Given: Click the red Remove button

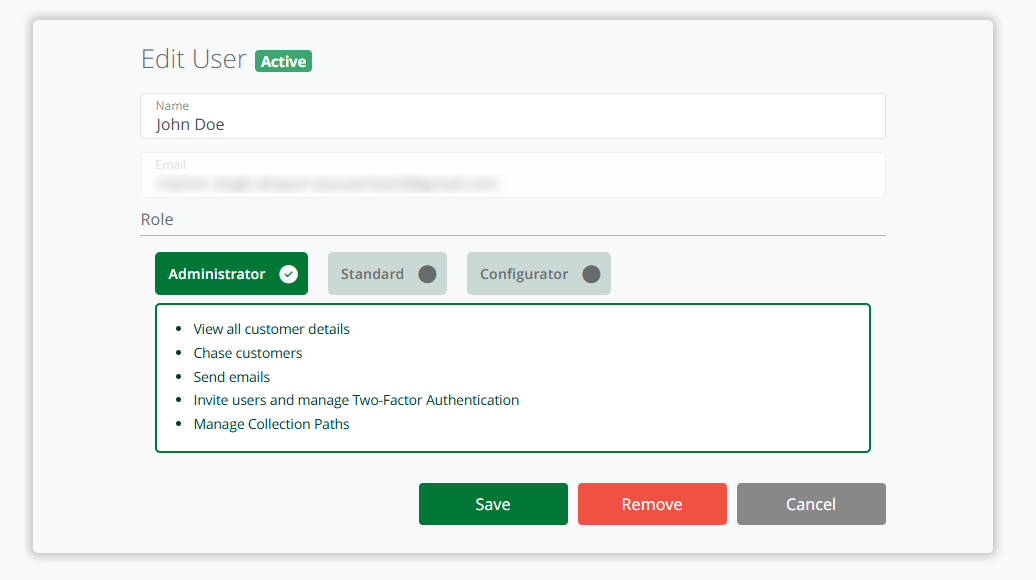Looking at the screenshot, I should coord(652,504).
